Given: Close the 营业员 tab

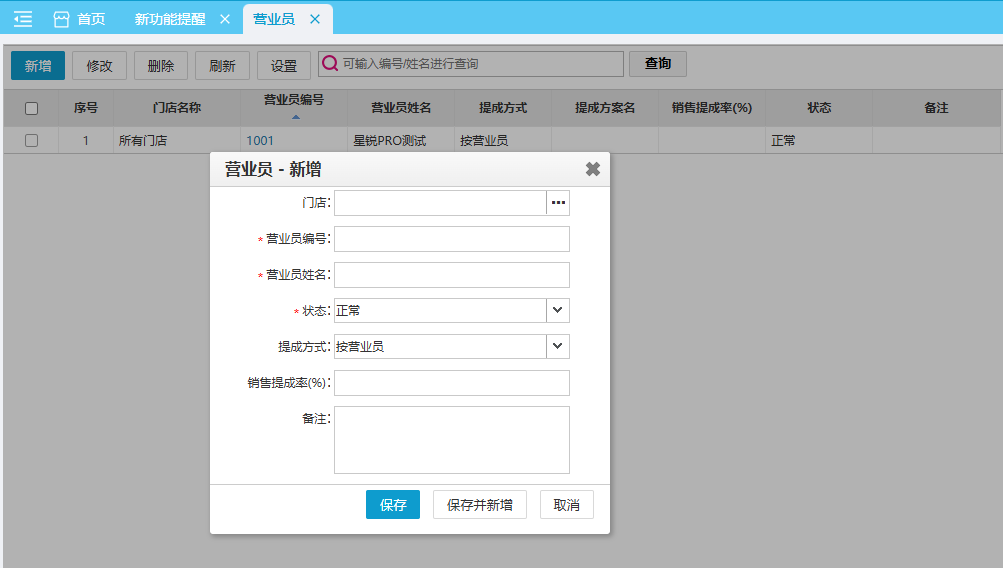Looking at the screenshot, I should (315, 19).
